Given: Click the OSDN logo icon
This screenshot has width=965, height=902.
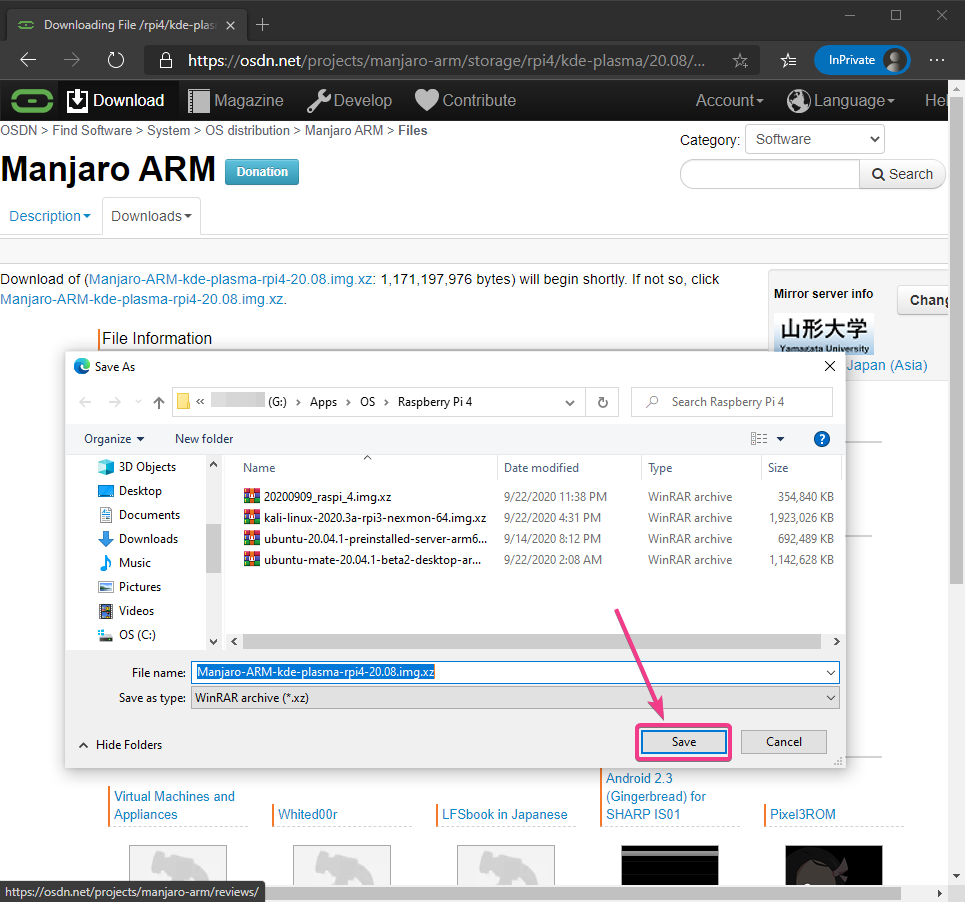Looking at the screenshot, I should [32, 100].
